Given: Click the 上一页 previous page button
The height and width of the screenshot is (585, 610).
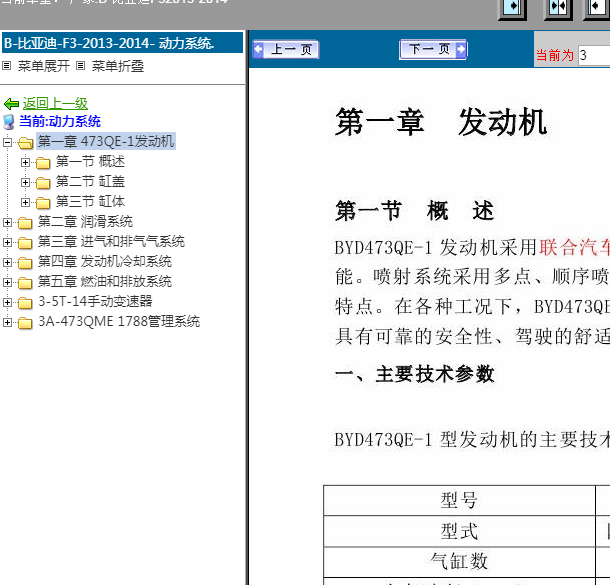Looking at the screenshot, I should coord(286,49).
